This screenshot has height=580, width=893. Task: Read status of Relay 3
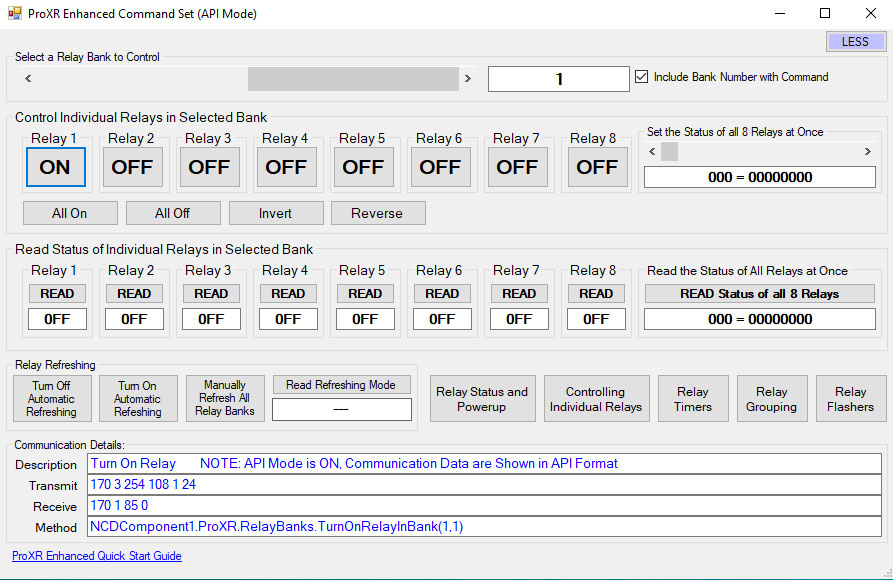point(211,293)
